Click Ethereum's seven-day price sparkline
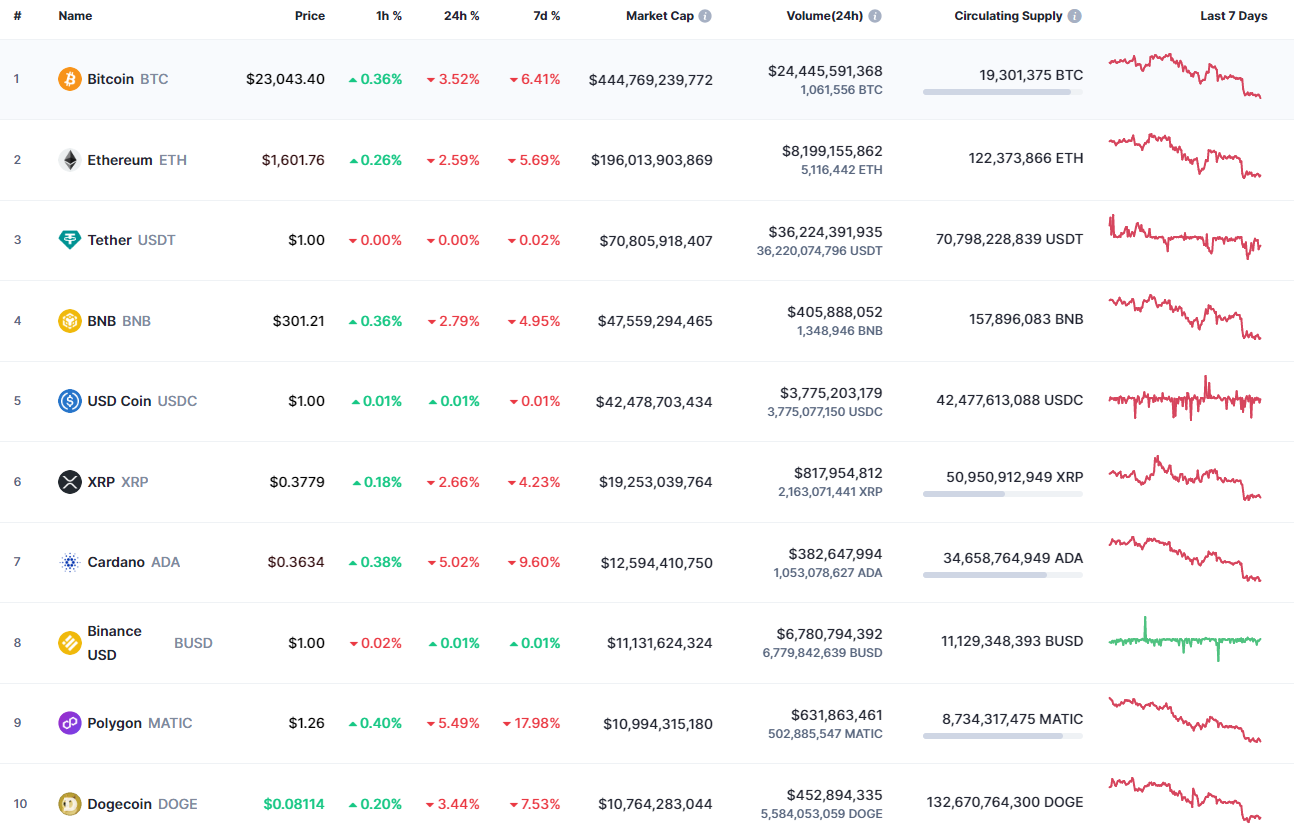 (1185, 158)
